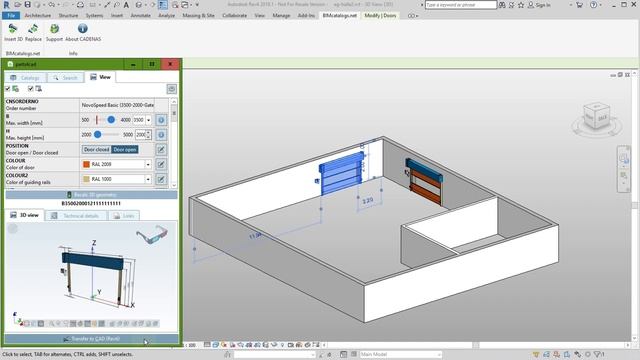Click the parameter table vertical scrollbar
This screenshot has width=640, height=360.
pyautogui.click(x=174, y=143)
